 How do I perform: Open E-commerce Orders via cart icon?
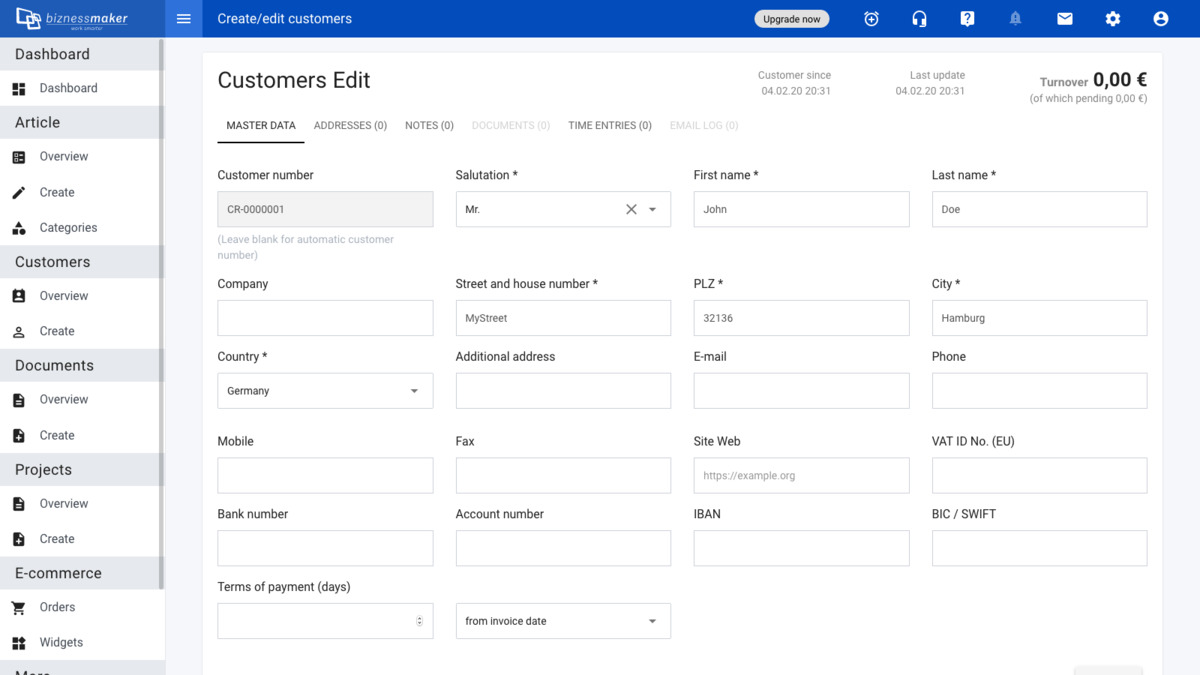19,607
